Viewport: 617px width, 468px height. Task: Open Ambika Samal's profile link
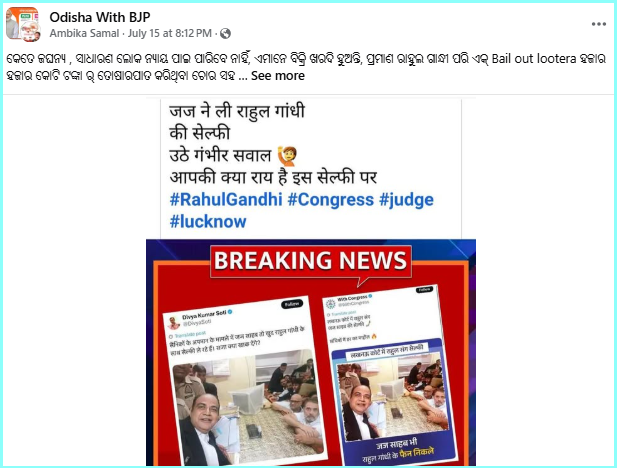pos(84,33)
